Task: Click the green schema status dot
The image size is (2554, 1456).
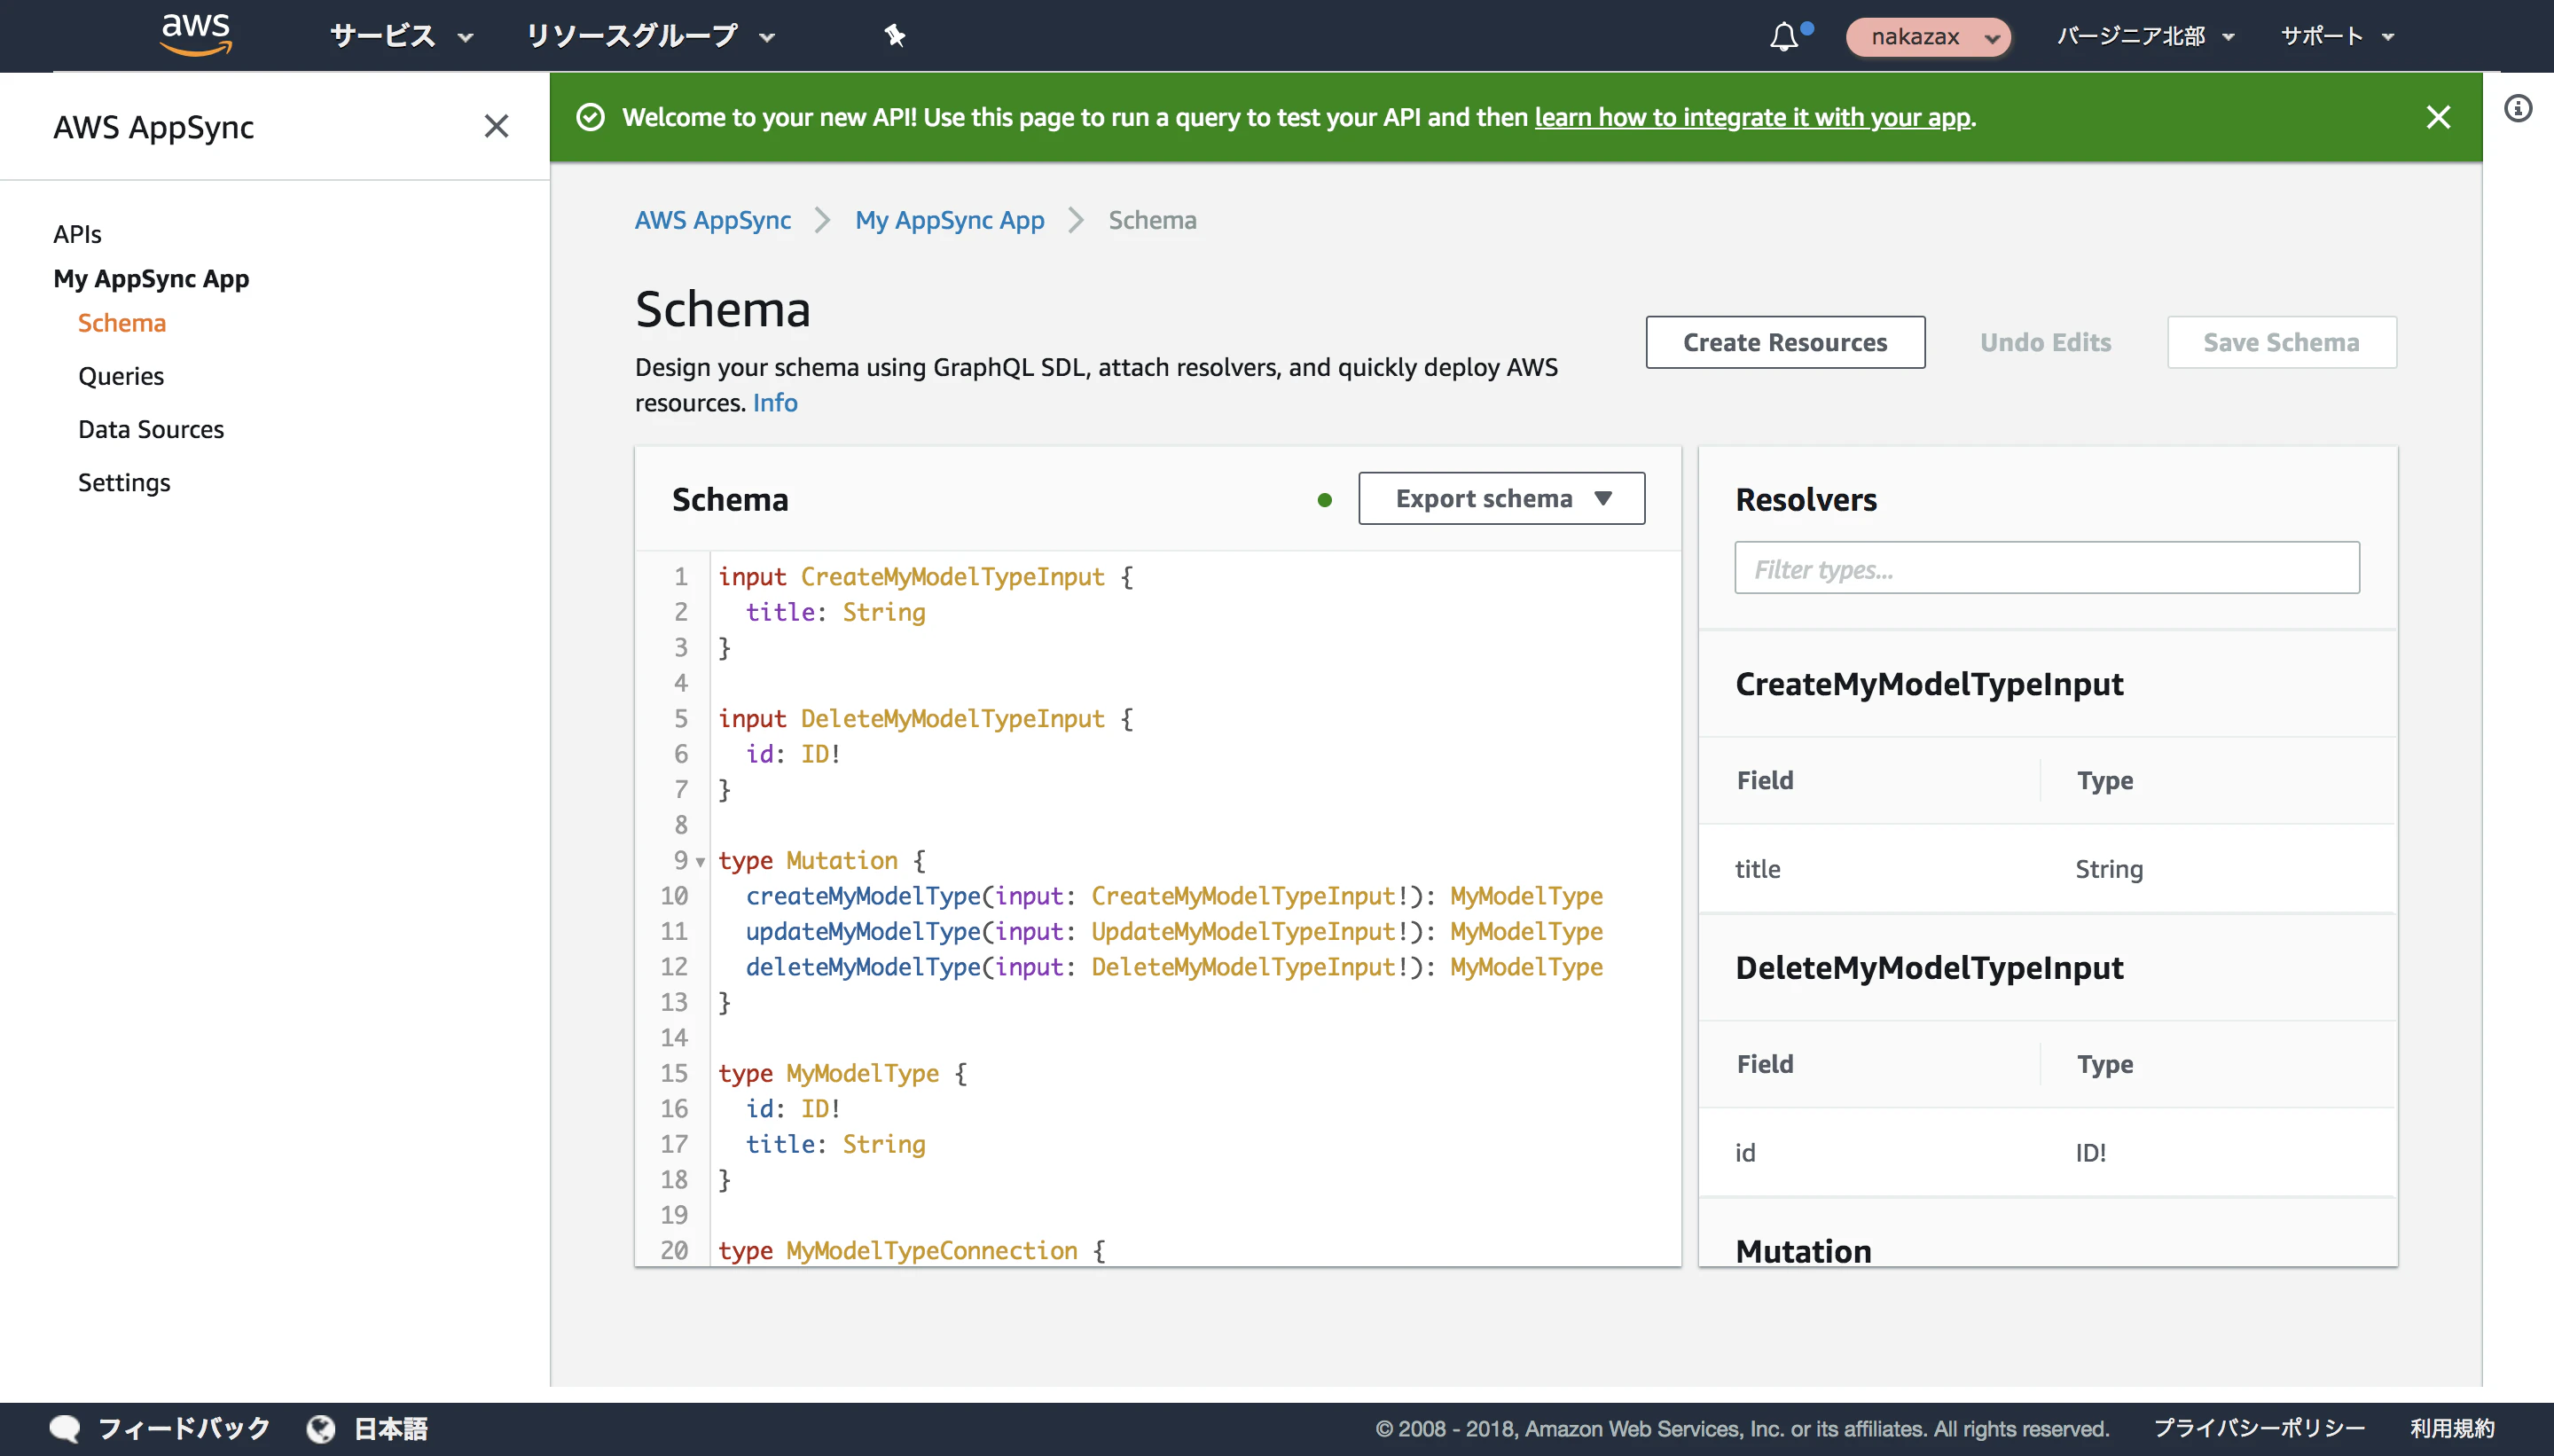Action: click(1324, 500)
